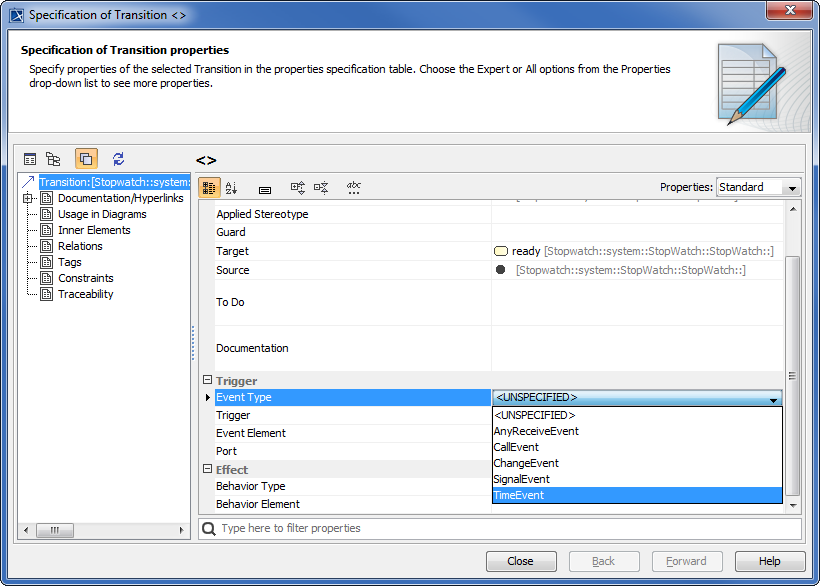Click the expand all categories icon
Viewport: 820px width, 586px height.
pos(298,188)
